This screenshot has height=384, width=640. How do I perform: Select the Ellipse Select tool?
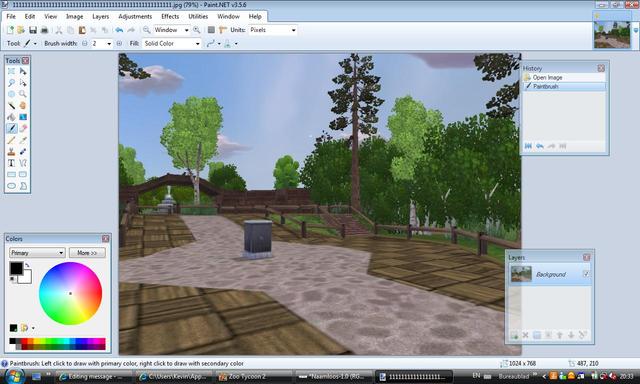[x=11, y=94]
